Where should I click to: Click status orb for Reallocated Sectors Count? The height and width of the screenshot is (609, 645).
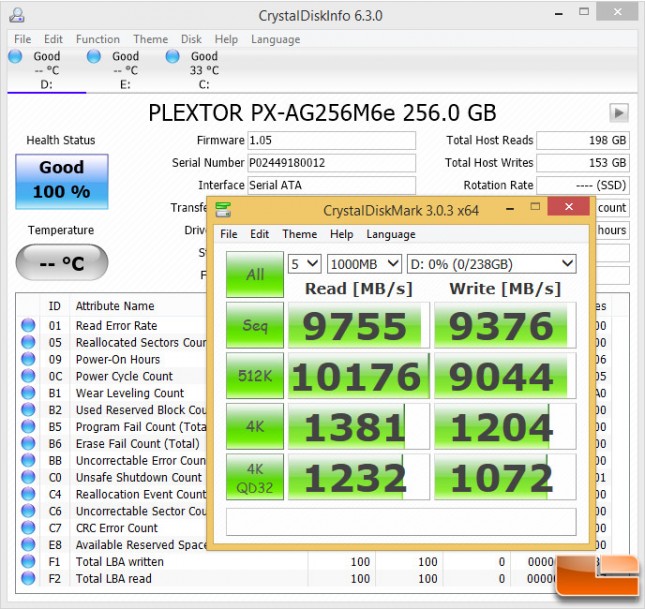[28, 342]
